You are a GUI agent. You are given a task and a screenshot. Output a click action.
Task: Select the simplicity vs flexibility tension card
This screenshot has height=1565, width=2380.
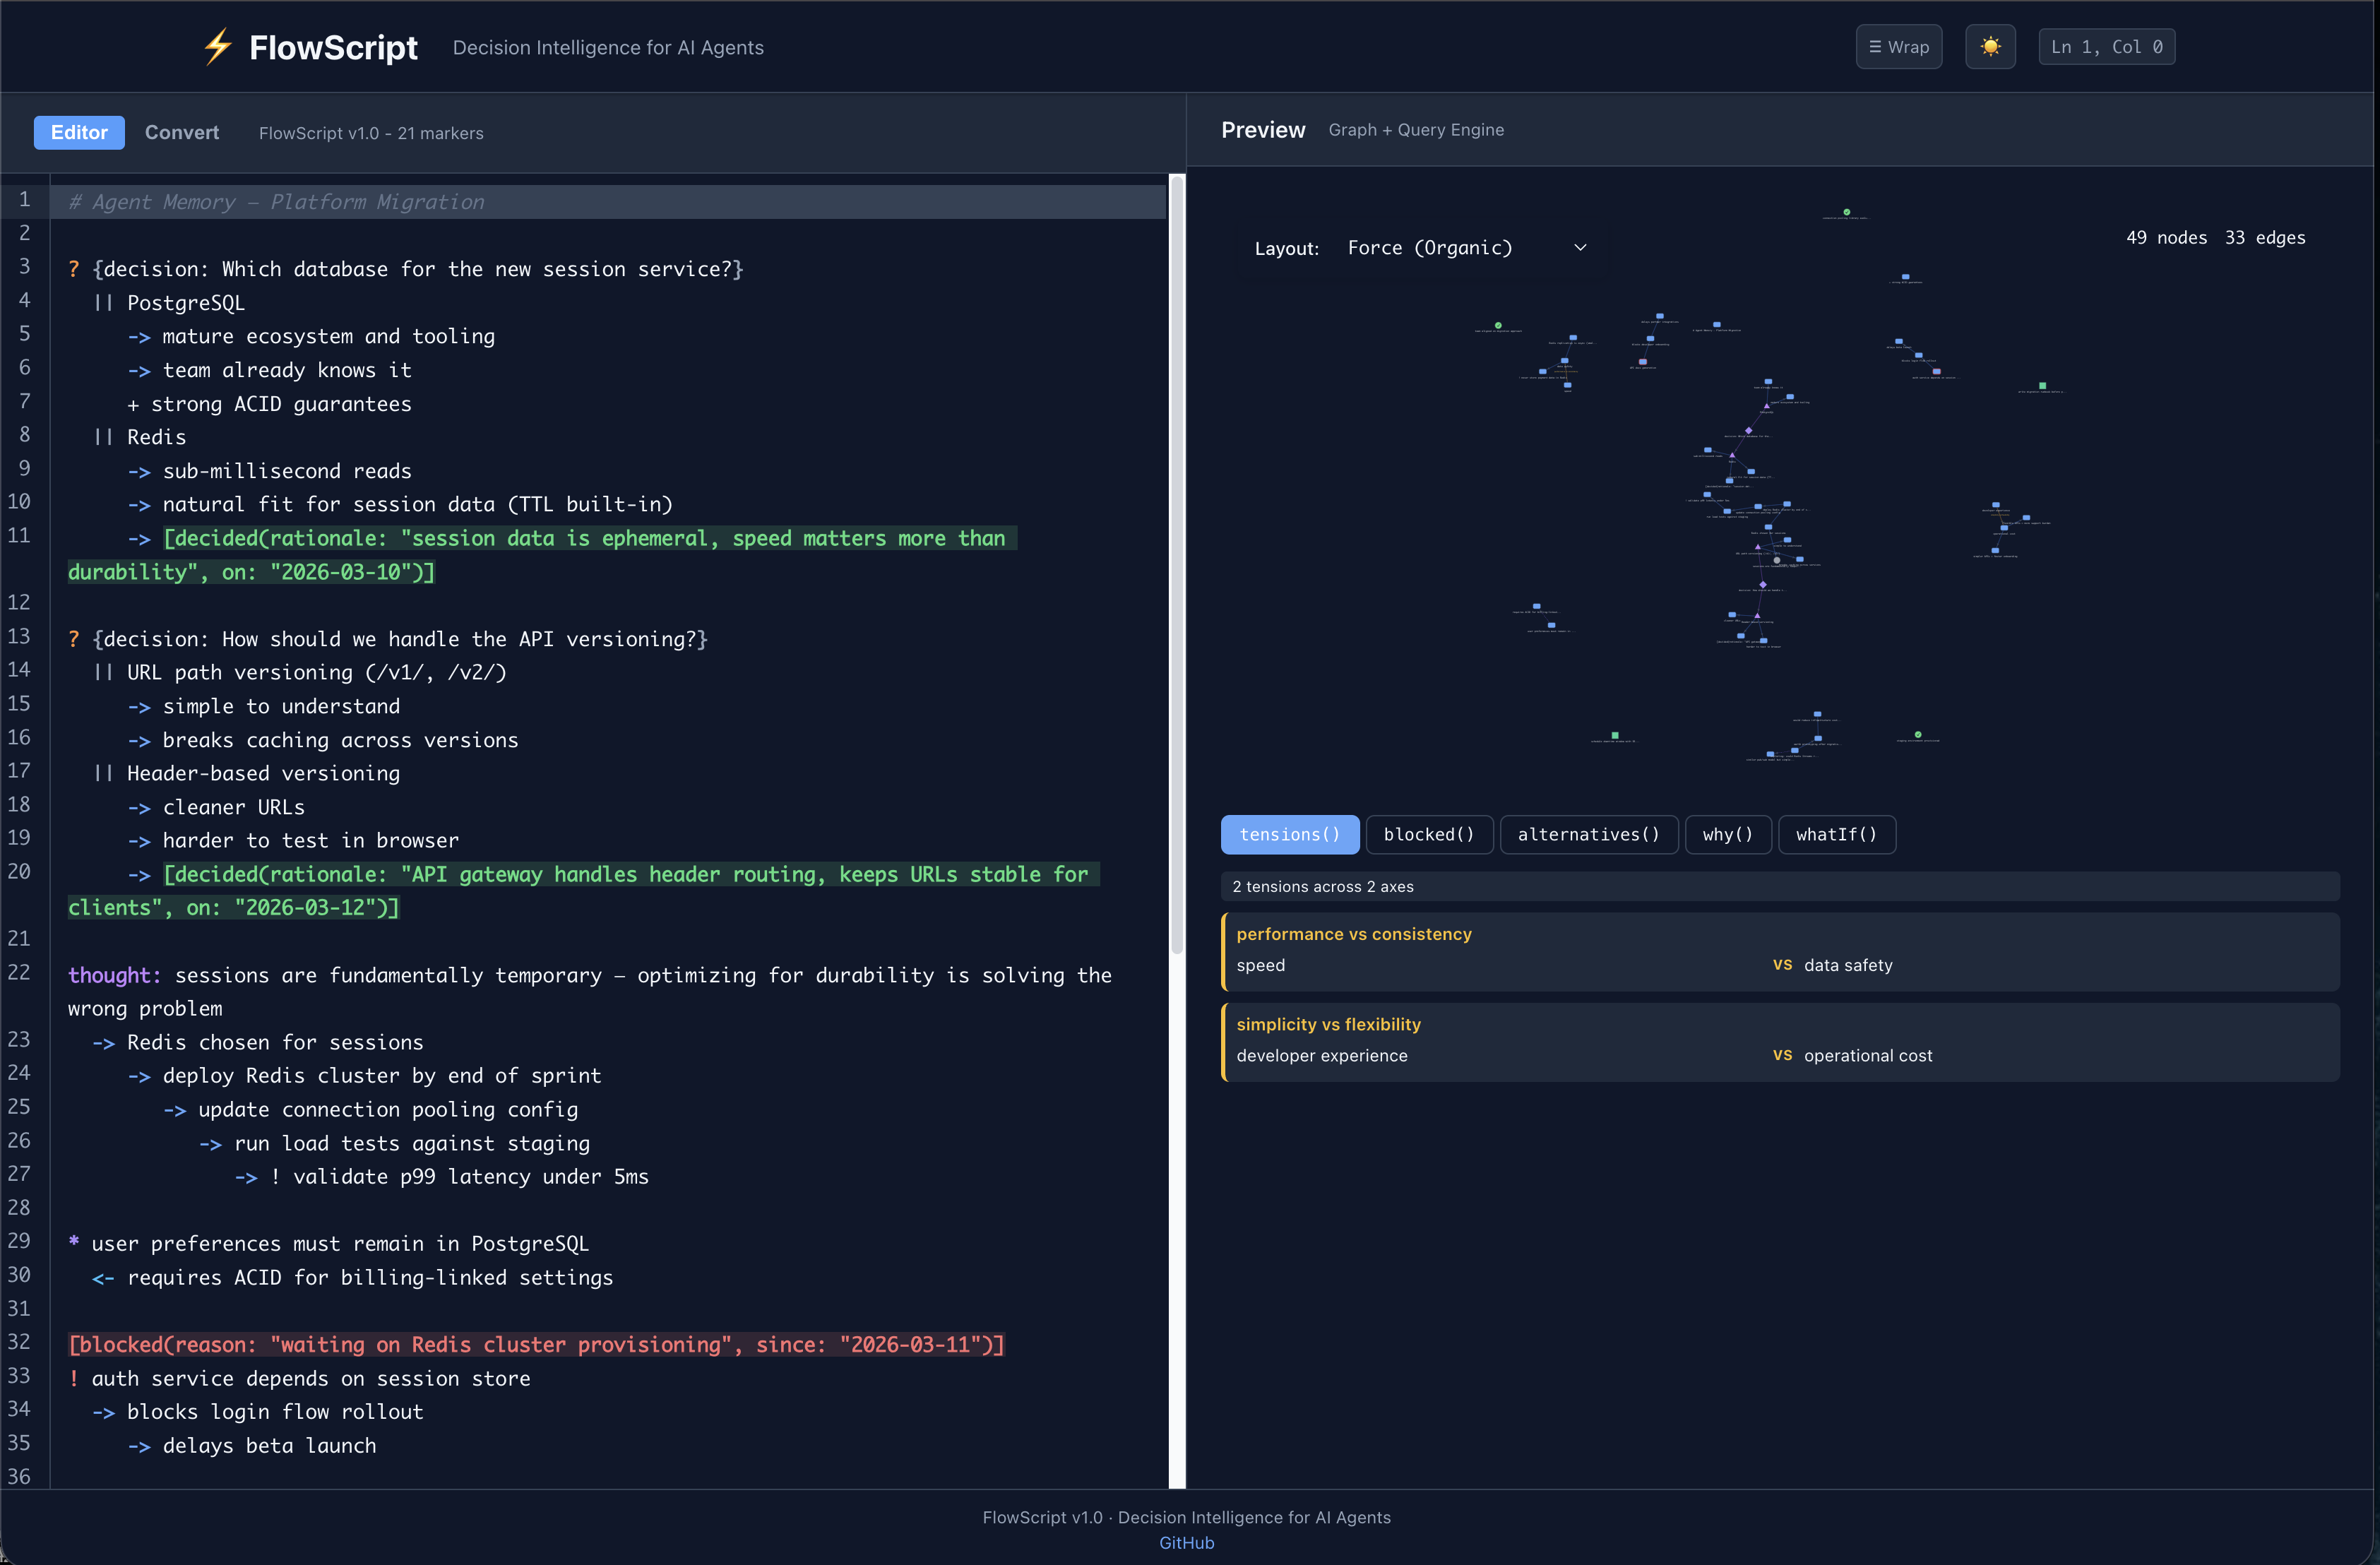click(x=1780, y=1041)
